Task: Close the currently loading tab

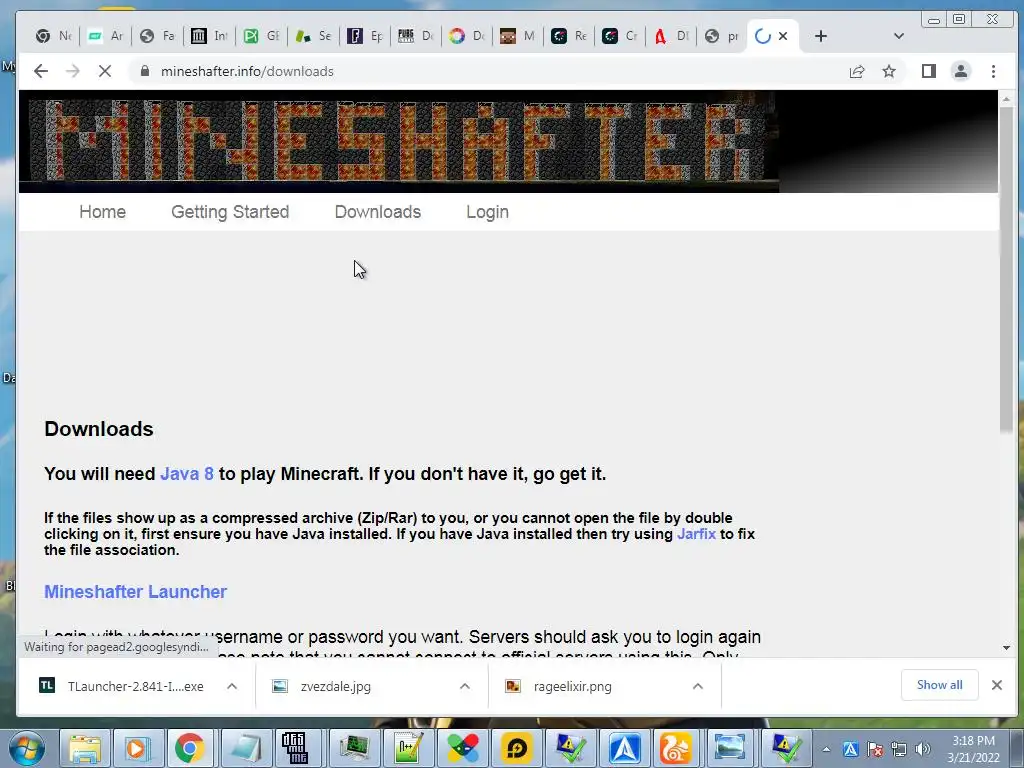Action: click(x=783, y=36)
